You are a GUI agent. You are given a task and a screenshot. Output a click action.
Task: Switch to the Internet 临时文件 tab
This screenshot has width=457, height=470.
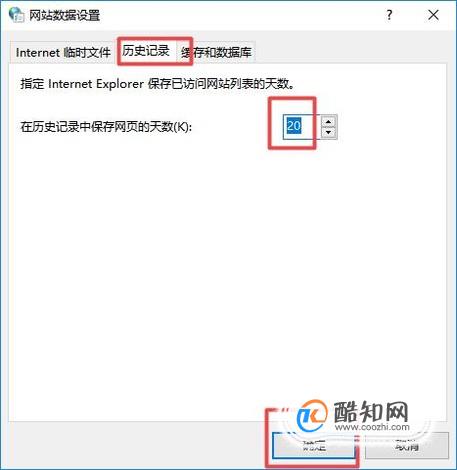(x=63, y=52)
